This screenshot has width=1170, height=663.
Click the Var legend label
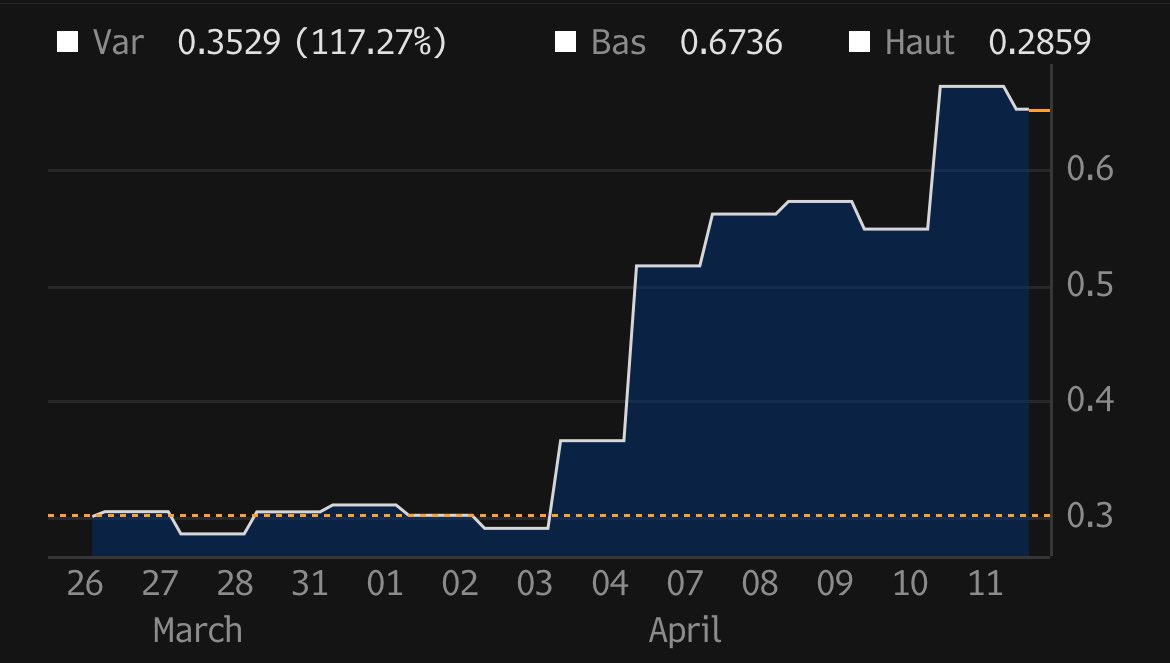pos(118,43)
